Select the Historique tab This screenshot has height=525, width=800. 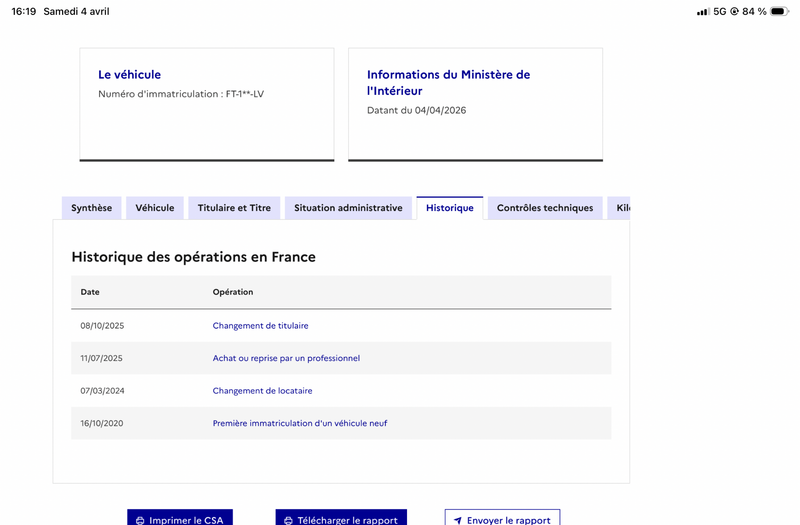(449, 208)
